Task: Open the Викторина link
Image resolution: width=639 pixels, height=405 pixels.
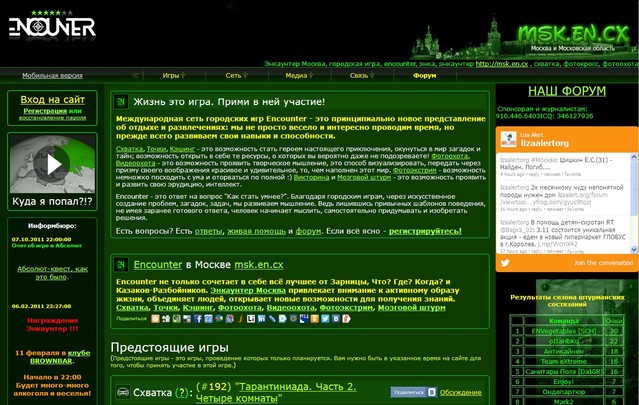Action: [x=311, y=177]
